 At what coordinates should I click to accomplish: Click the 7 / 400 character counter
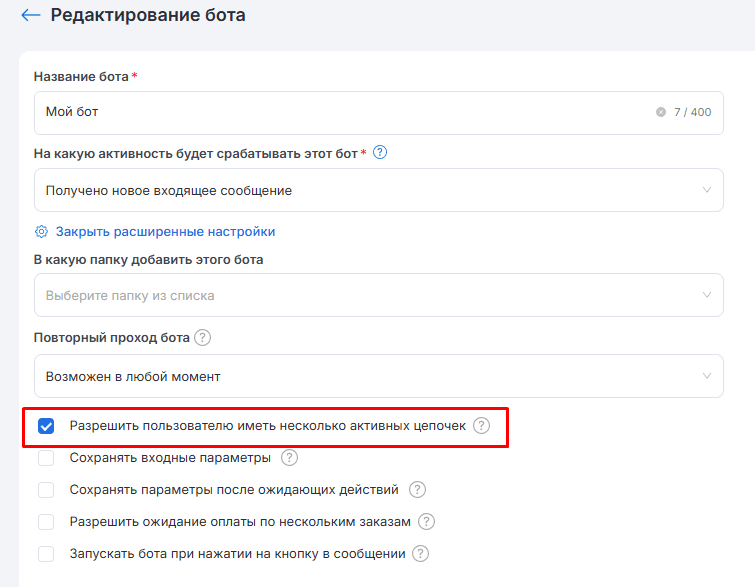click(692, 112)
